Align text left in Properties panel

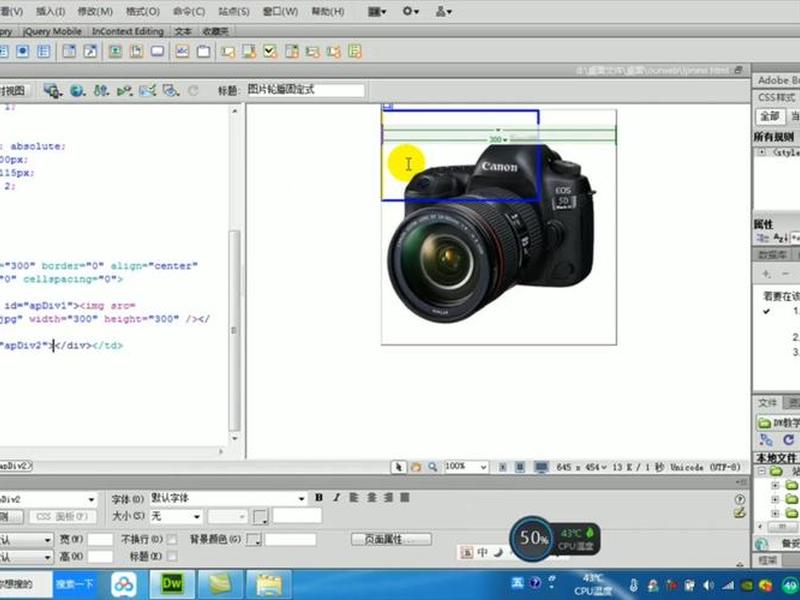(353, 497)
